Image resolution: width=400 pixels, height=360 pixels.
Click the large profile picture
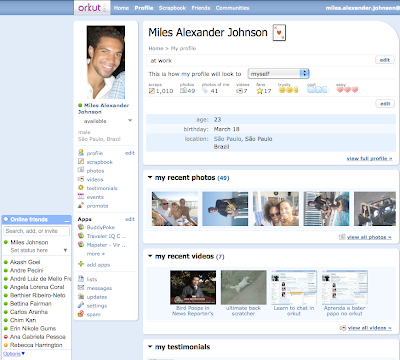[x=106, y=62]
